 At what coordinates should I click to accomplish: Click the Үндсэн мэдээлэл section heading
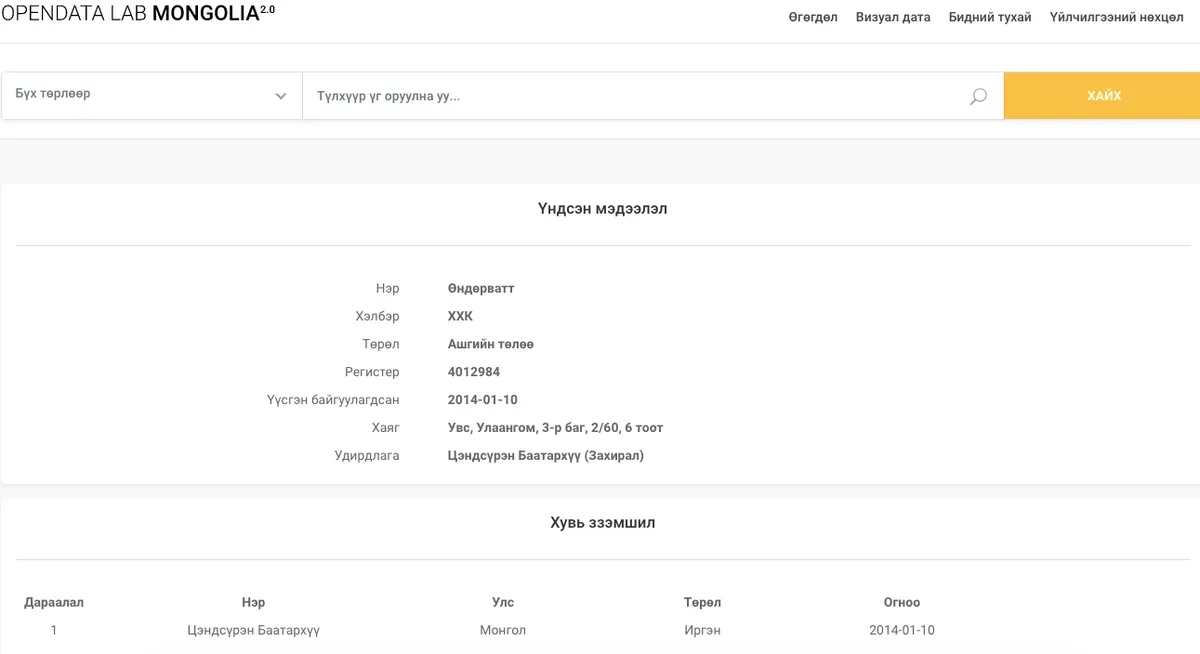click(x=602, y=209)
